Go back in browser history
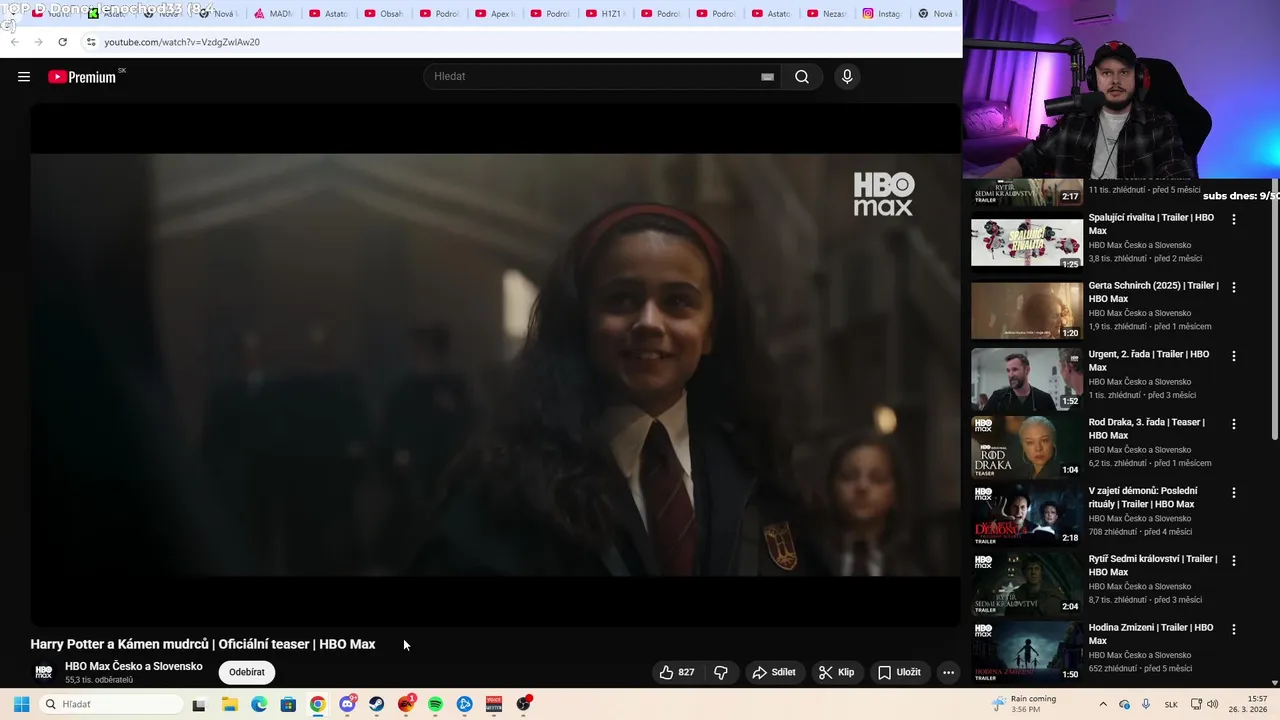The width and height of the screenshot is (1280, 720). (x=14, y=42)
